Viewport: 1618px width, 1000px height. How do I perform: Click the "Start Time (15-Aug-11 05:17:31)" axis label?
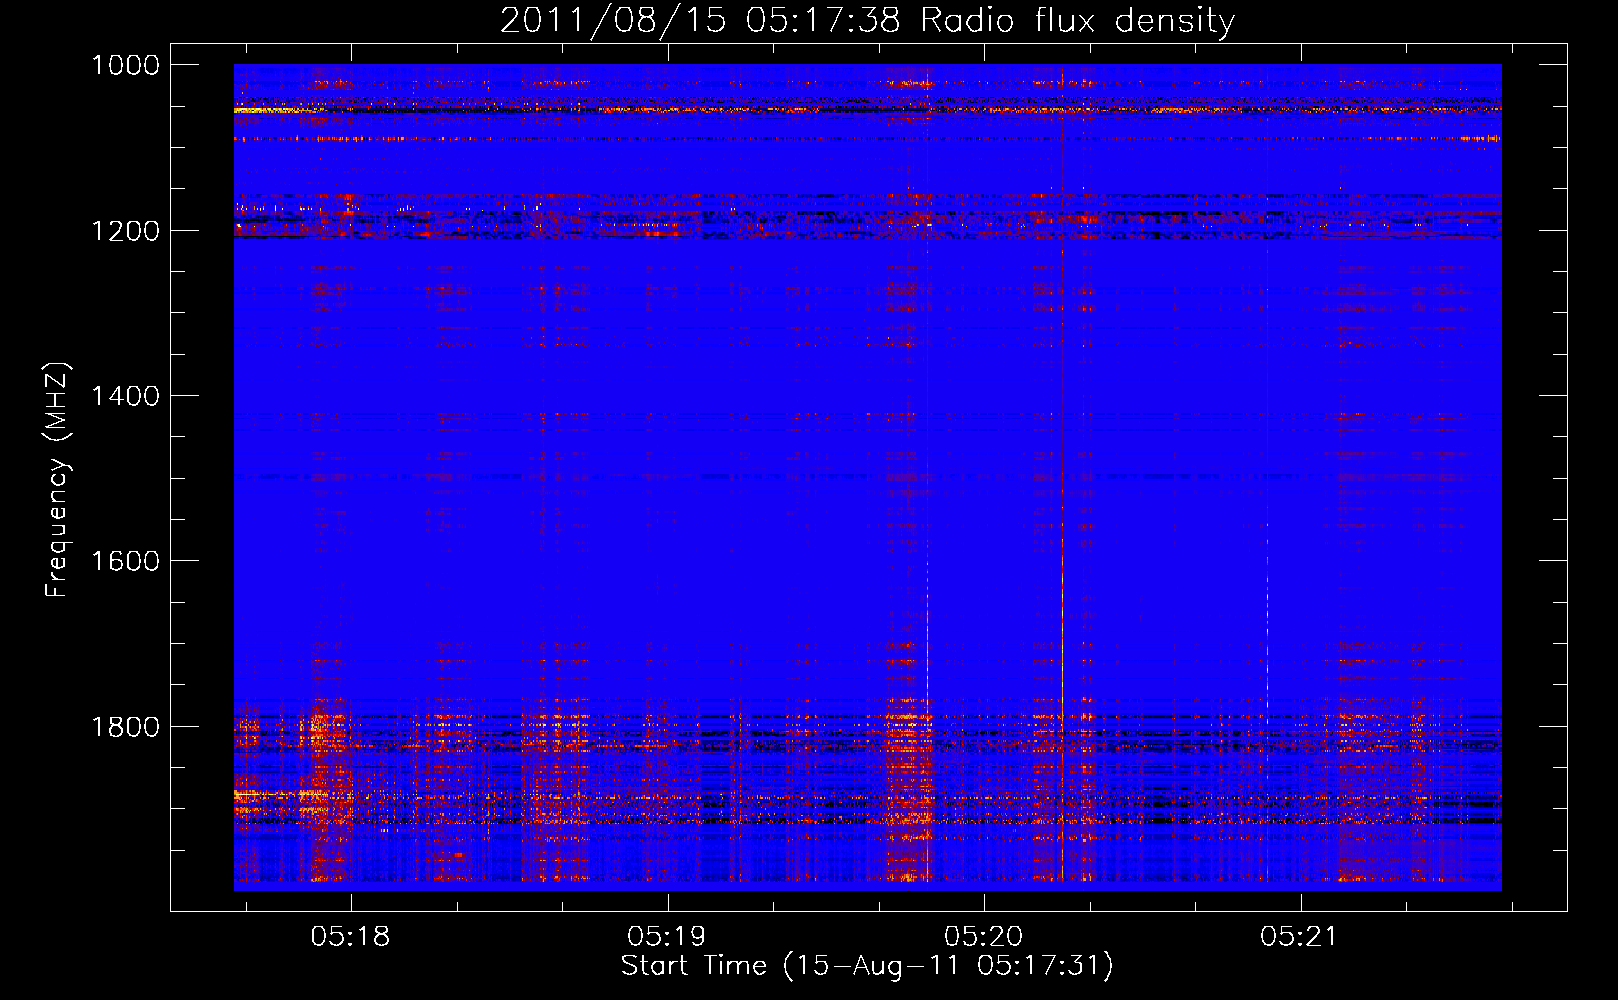tap(867, 966)
